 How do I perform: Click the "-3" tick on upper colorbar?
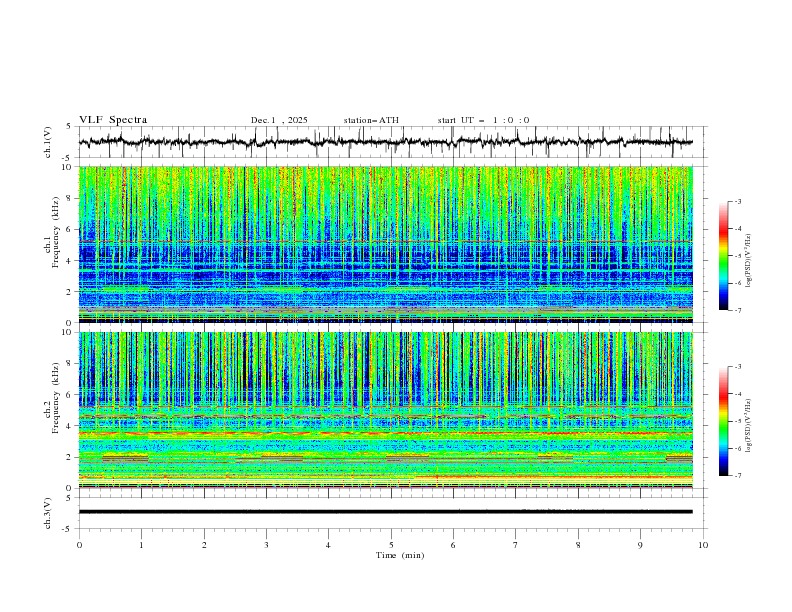(738, 201)
